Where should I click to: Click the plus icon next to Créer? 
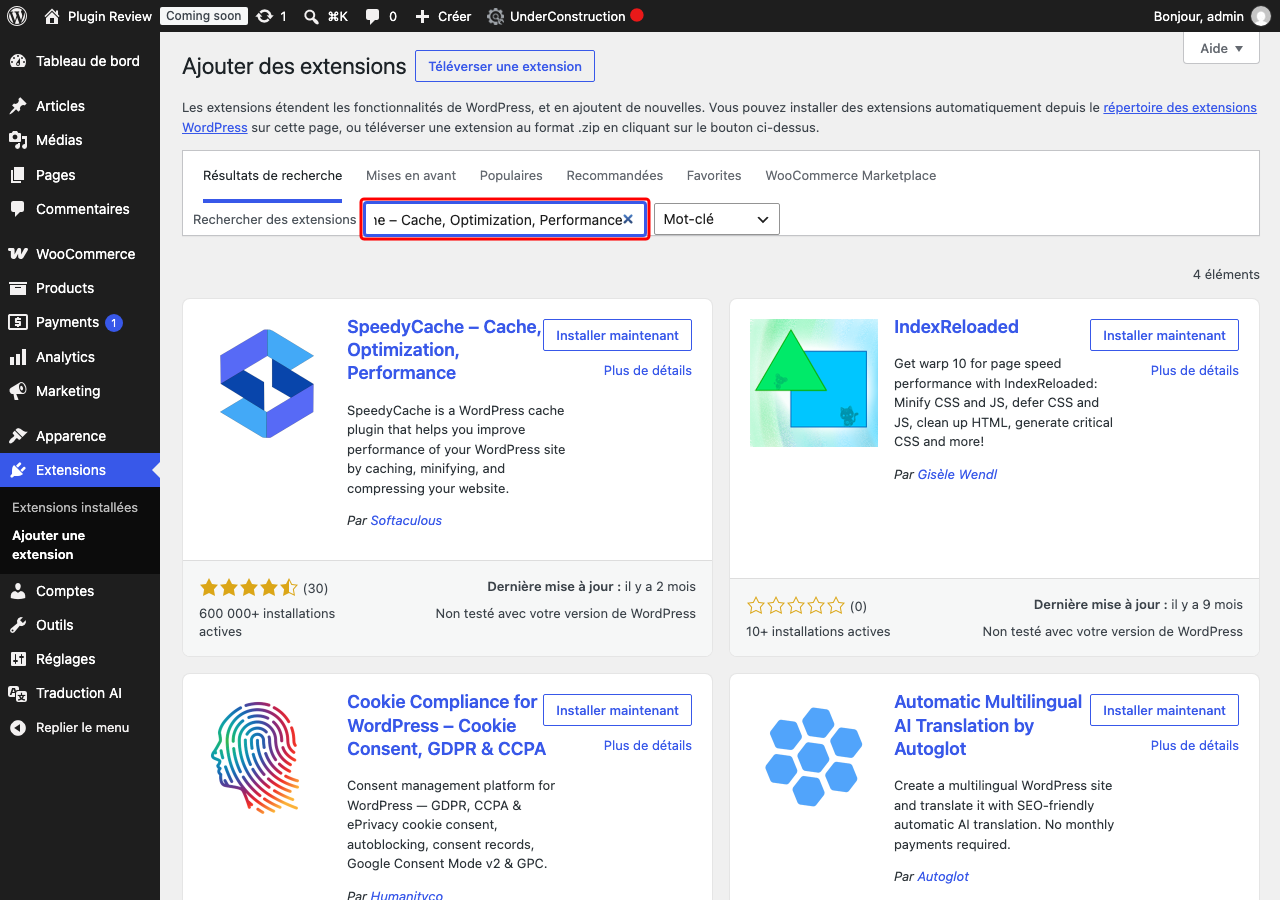422,16
